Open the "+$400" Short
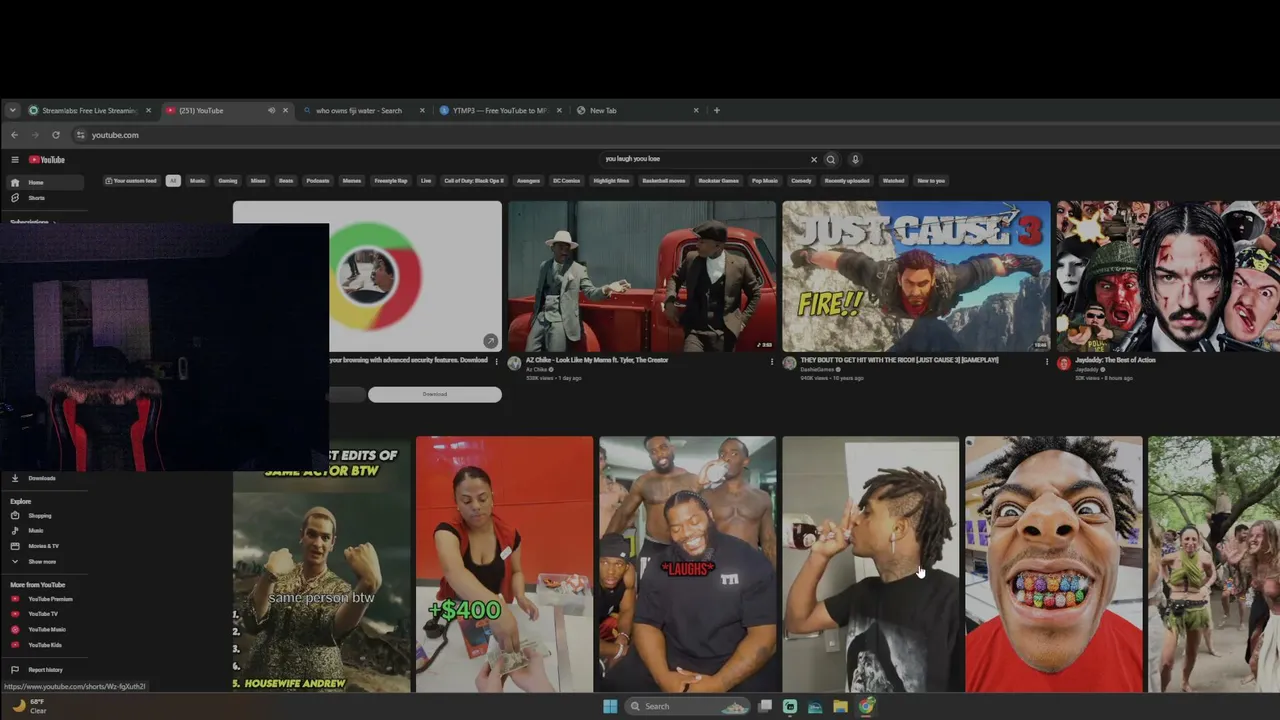This screenshot has width=1280, height=720. (x=504, y=564)
